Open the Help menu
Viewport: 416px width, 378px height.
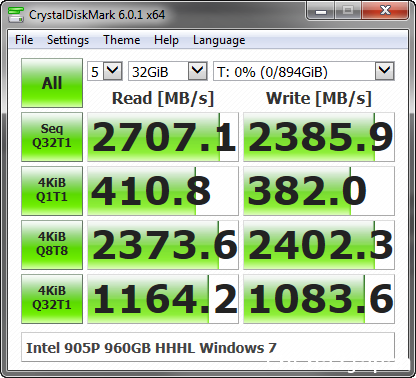click(166, 40)
